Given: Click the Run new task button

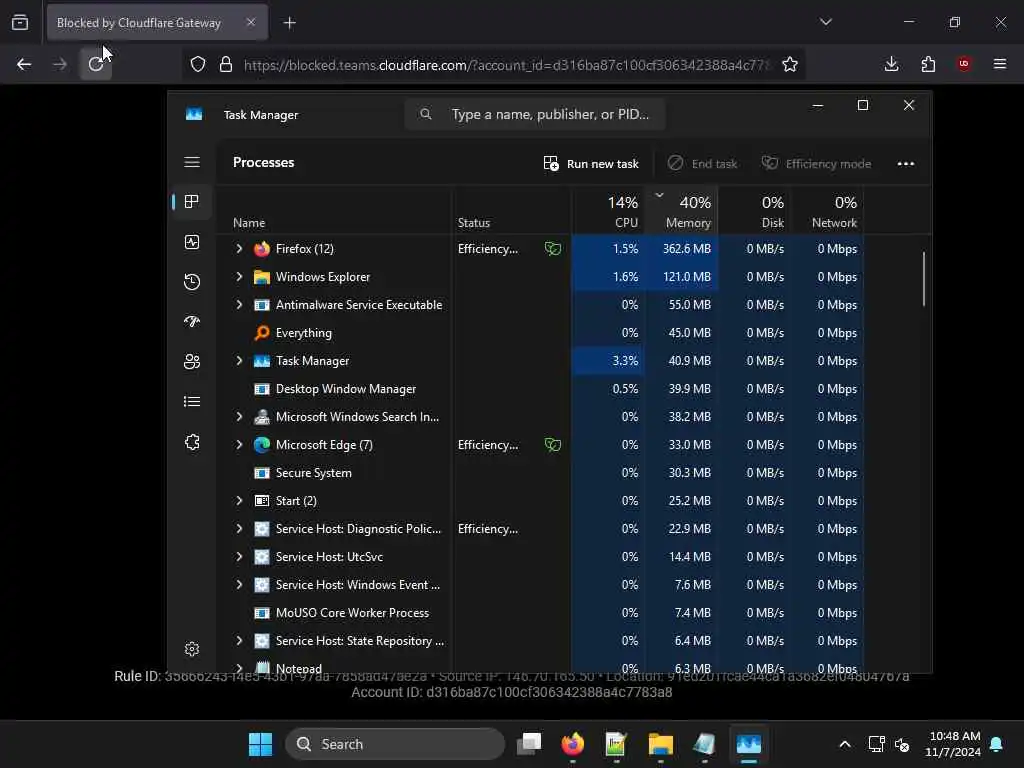Looking at the screenshot, I should 591,163.
